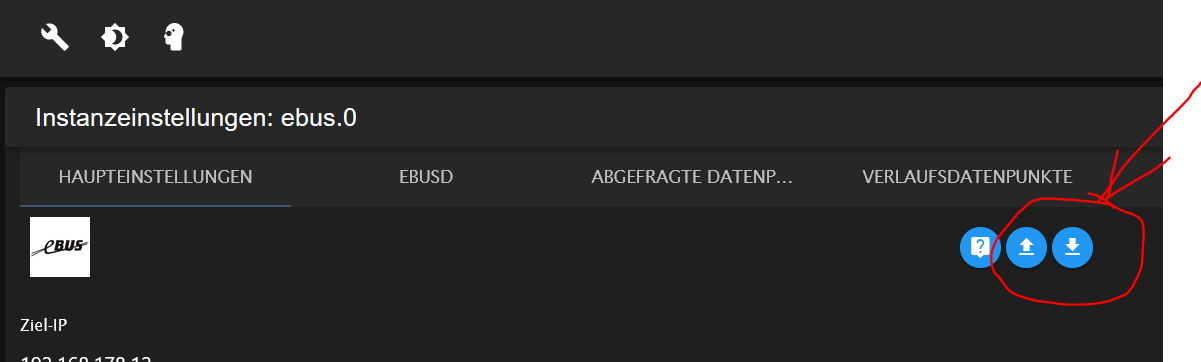Switch to the HAUPTEINSTELLUNGEN tab
This screenshot has width=1201, height=362.
point(155,177)
